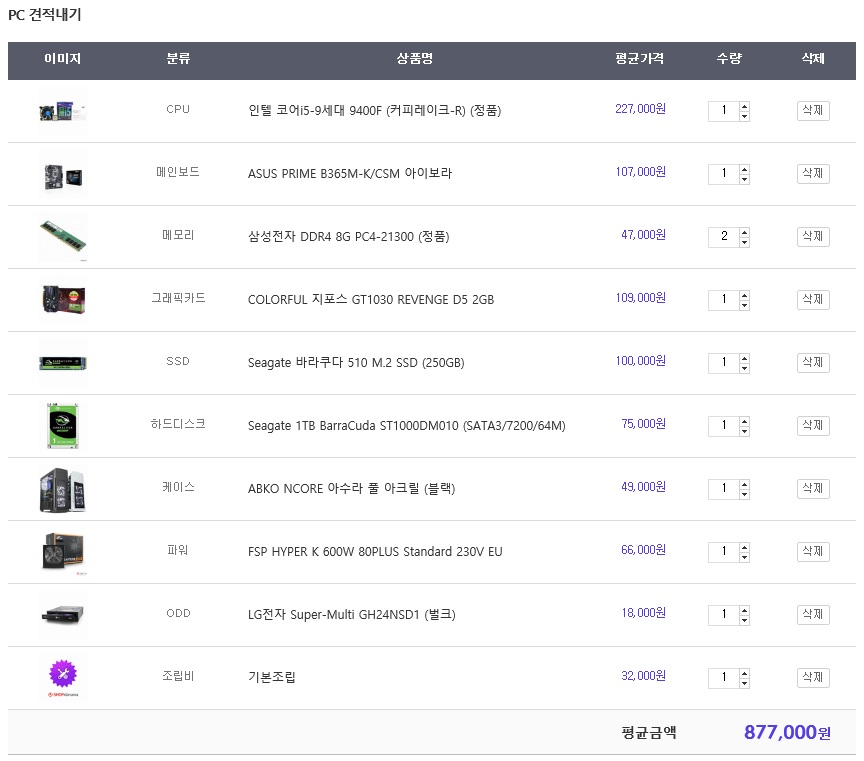
Task: Open Seagate 1TB BarraCuda ST1000DM010 product
Action: [x=407, y=425]
